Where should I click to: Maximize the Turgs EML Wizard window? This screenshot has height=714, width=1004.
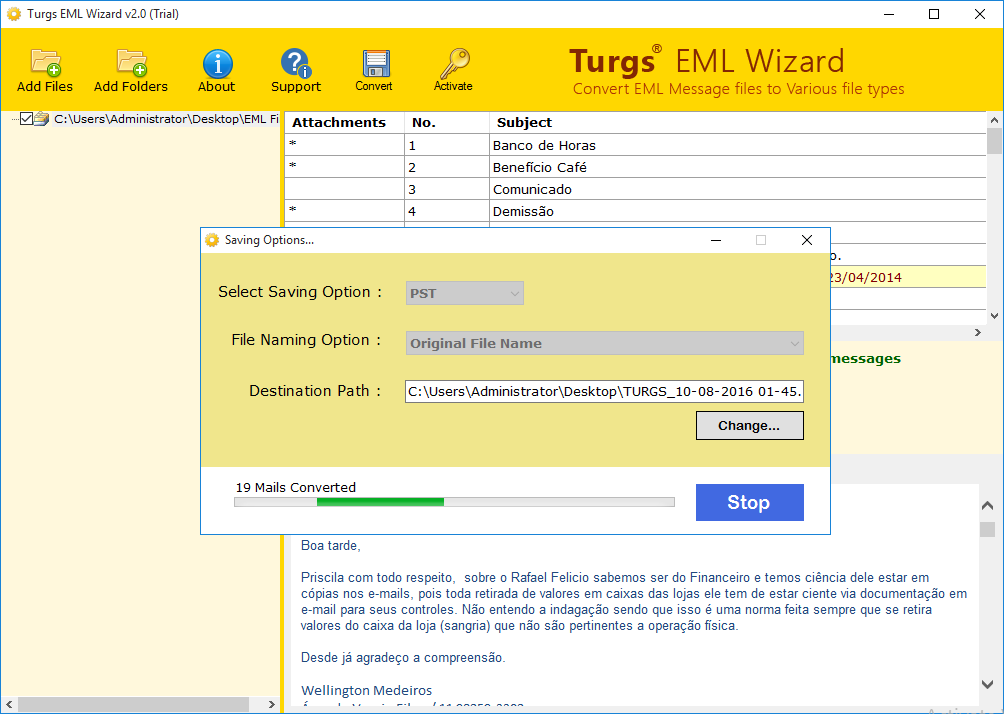click(x=934, y=14)
